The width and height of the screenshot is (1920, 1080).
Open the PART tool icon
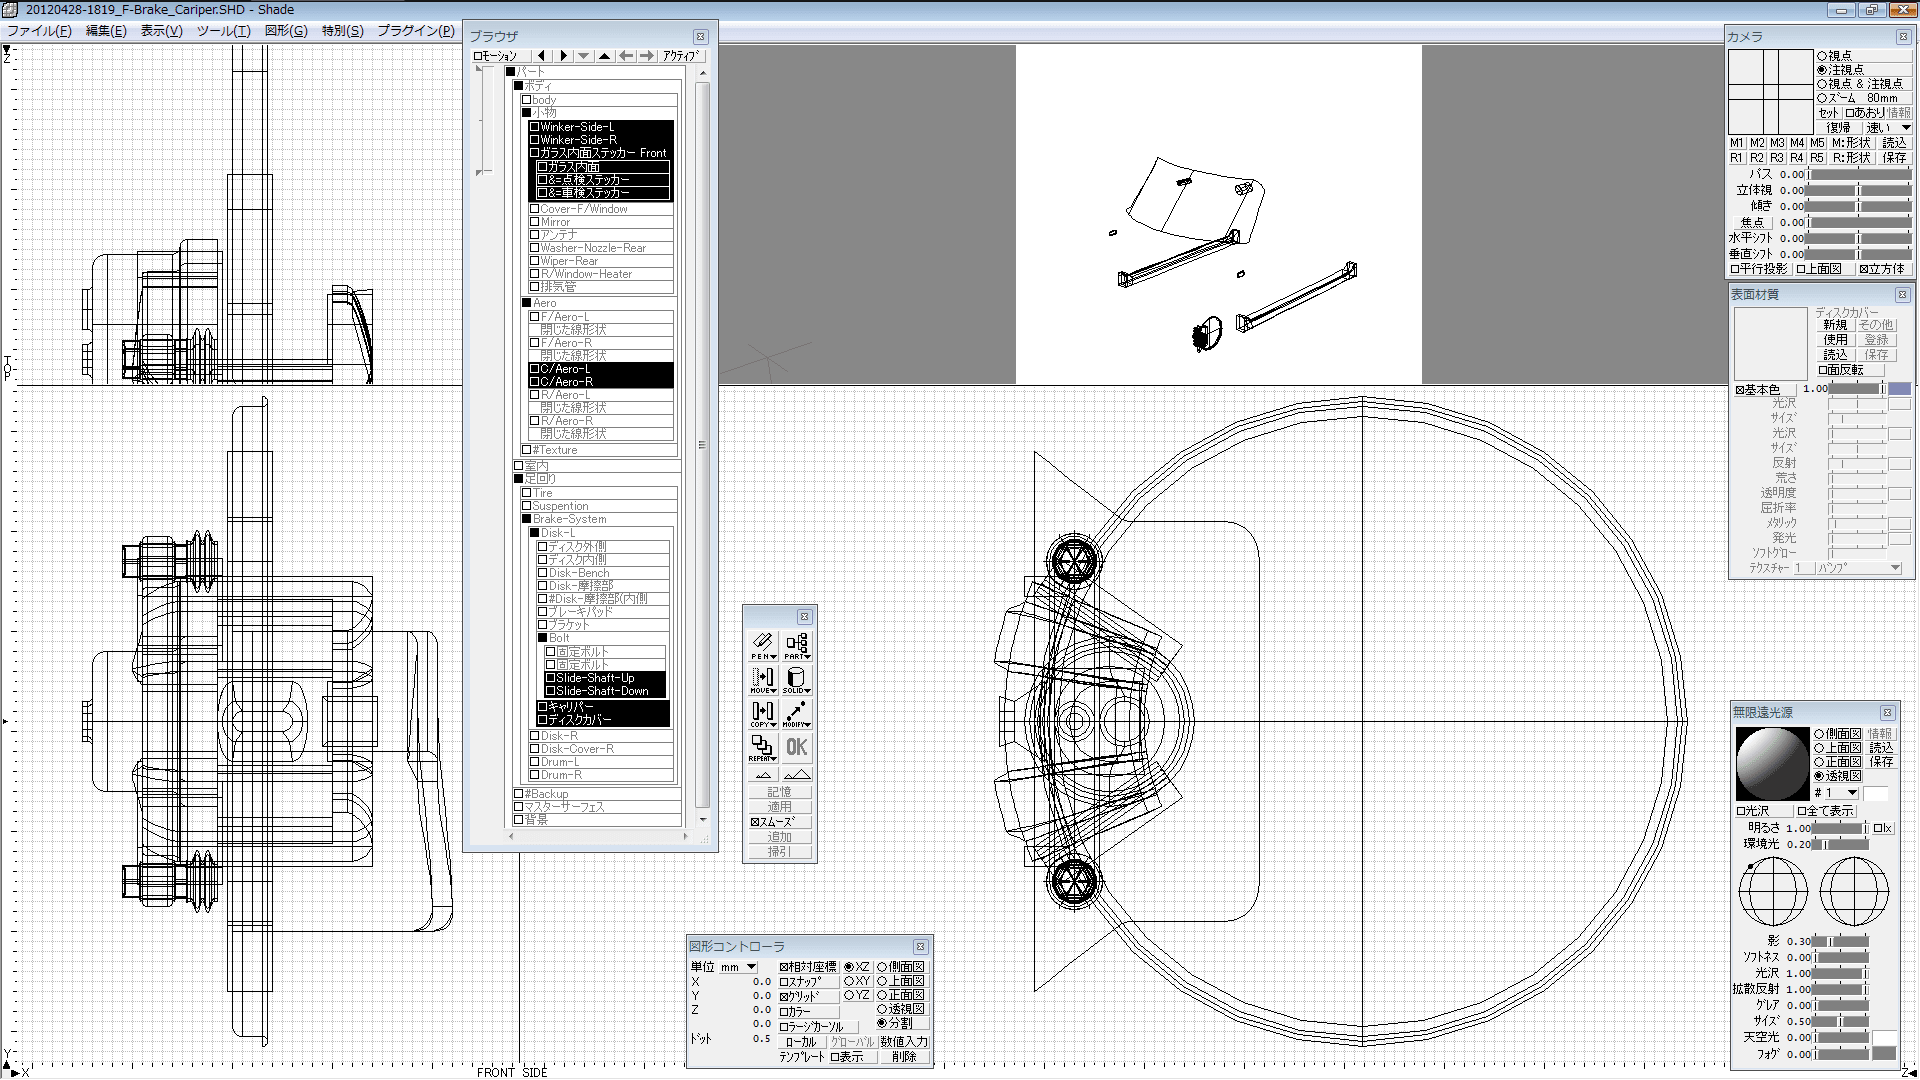tap(796, 644)
